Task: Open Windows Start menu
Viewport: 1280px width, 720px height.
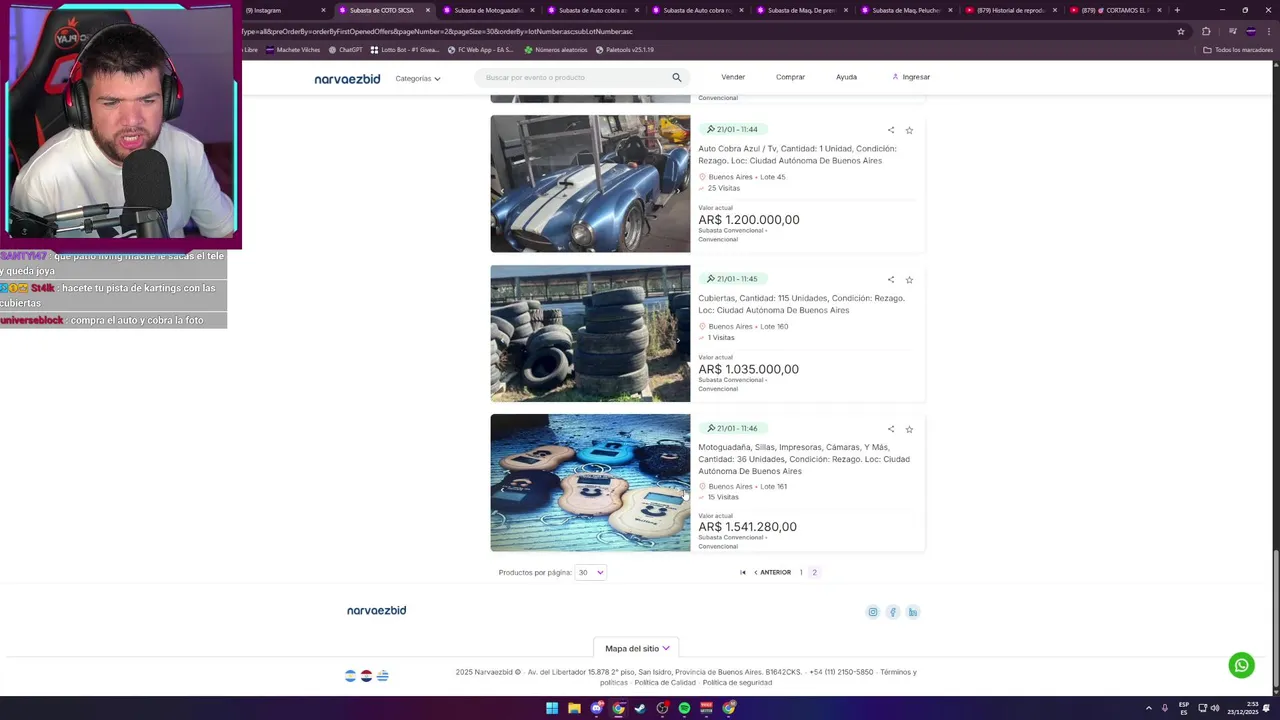Action: 551,708
